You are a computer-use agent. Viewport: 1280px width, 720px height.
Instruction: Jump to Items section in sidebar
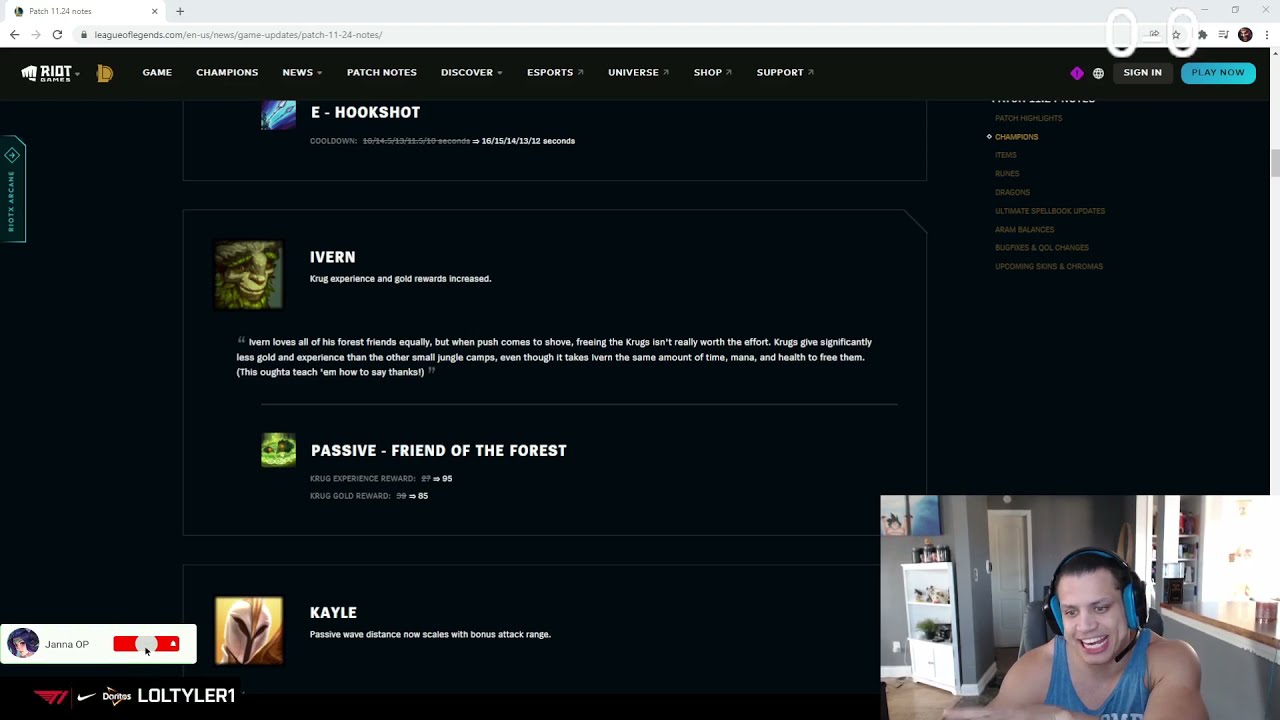[1005, 155]
